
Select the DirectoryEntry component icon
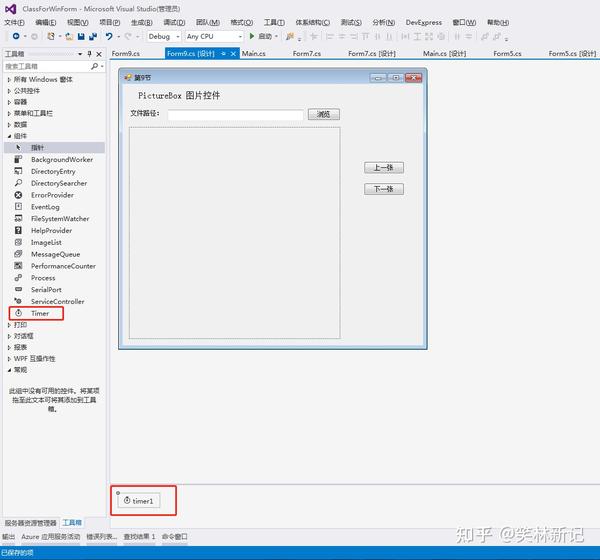click(18, 171)
